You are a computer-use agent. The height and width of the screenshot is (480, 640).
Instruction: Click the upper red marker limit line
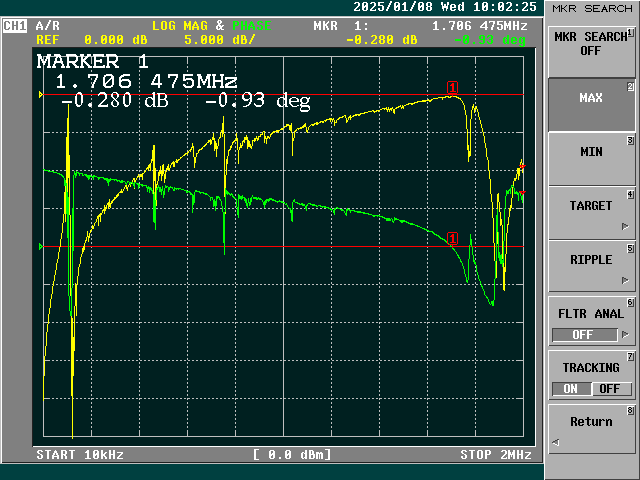coord(250,95)
